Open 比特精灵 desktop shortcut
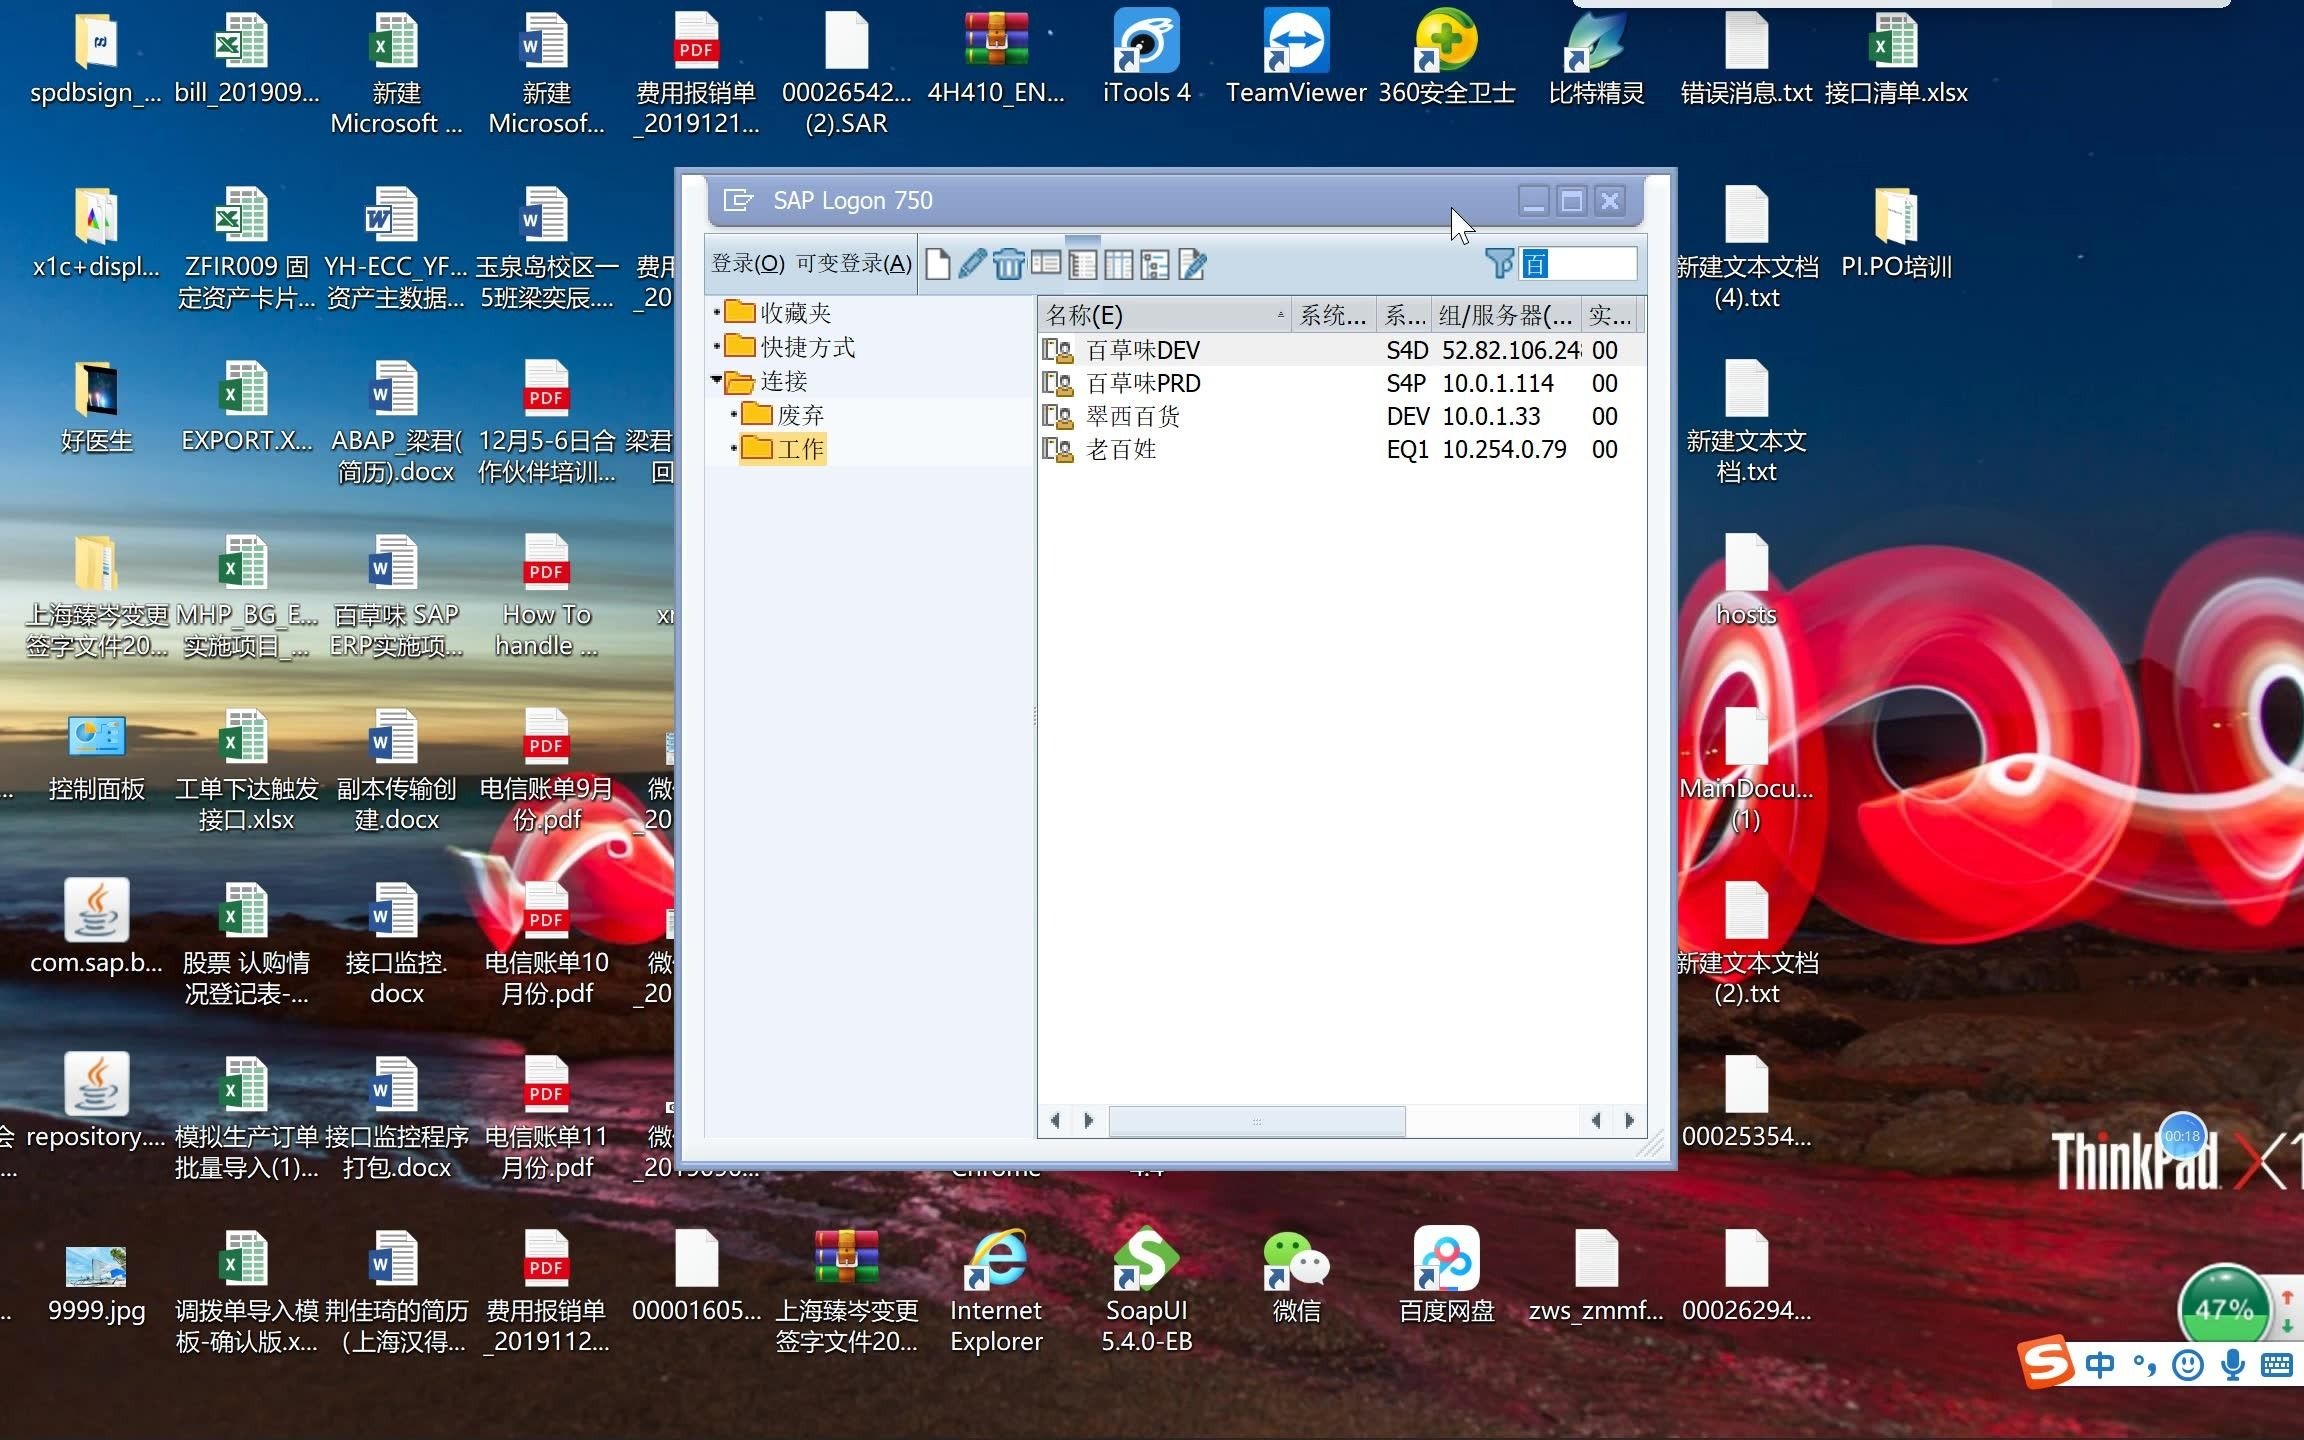Image resolution: width=2304 pixels, height=1440 pixels. (x=1596, y=58)
